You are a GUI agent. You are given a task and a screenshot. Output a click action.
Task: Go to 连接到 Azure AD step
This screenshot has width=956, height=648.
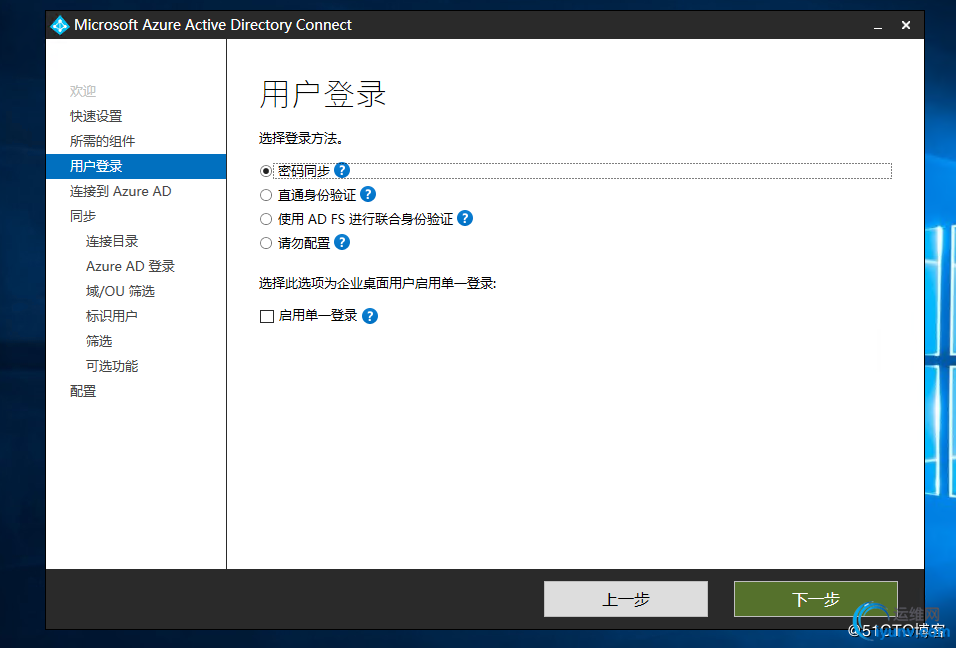click(121, 191)
